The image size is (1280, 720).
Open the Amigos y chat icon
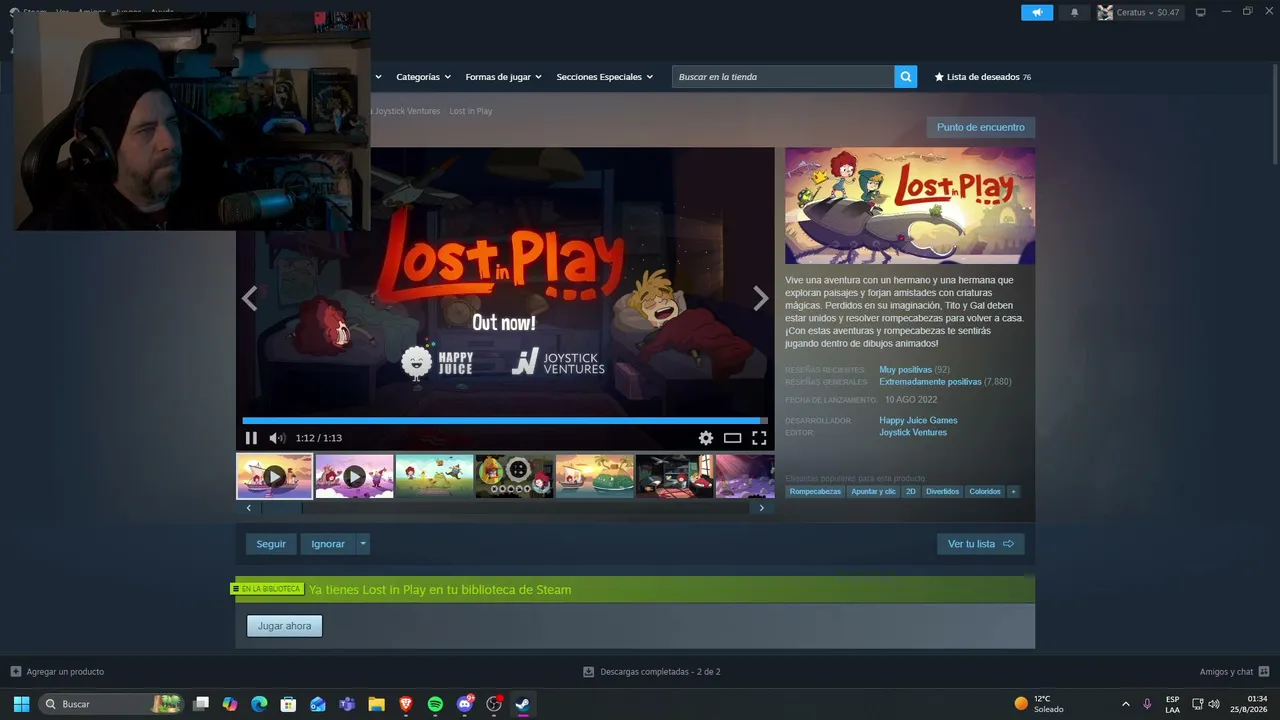pyautogui.click(x=1264, y=672)
